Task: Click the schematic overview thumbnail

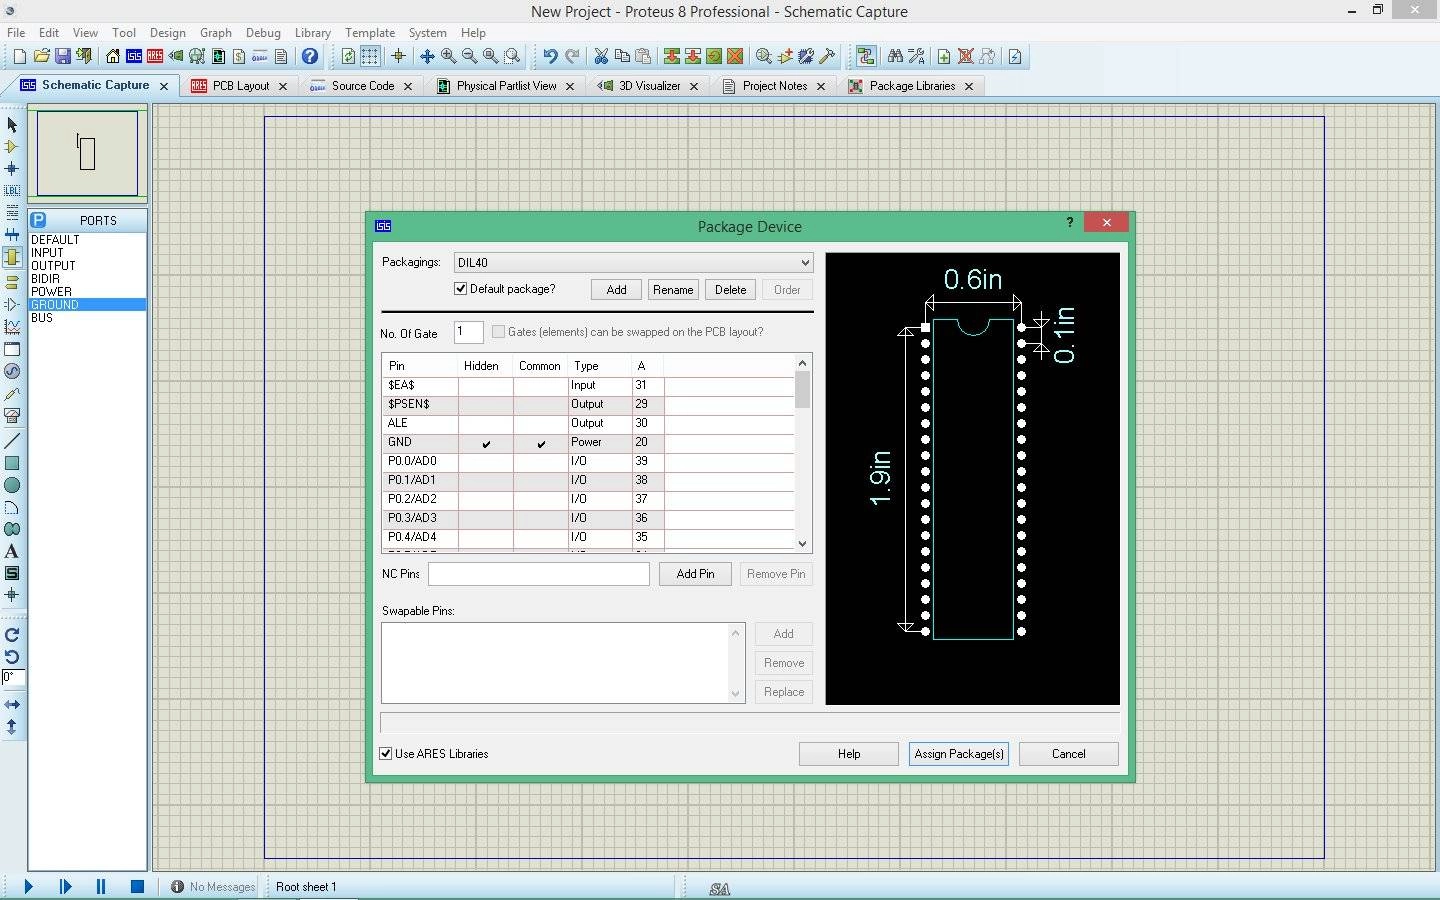Action: pos(88,153)
